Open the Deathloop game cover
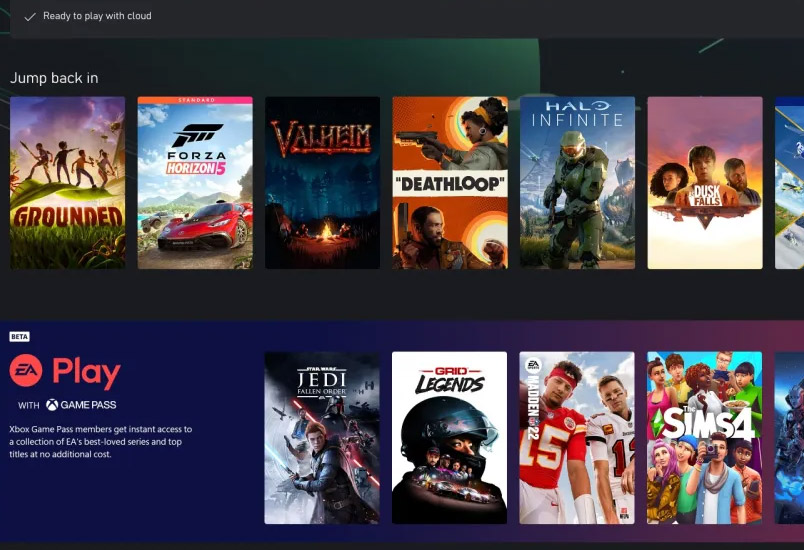The height and width of the screenshot is (550, 804). [450, 183]
